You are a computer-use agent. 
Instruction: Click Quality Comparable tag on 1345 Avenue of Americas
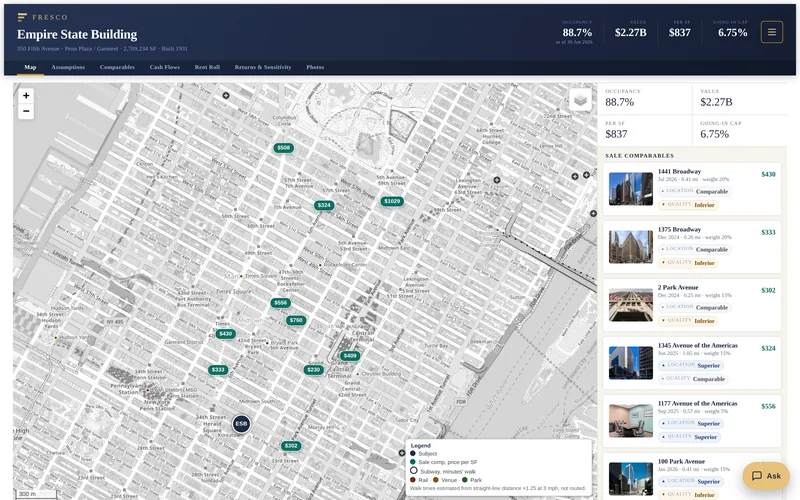pyautogui.click(x=692, y=379)
